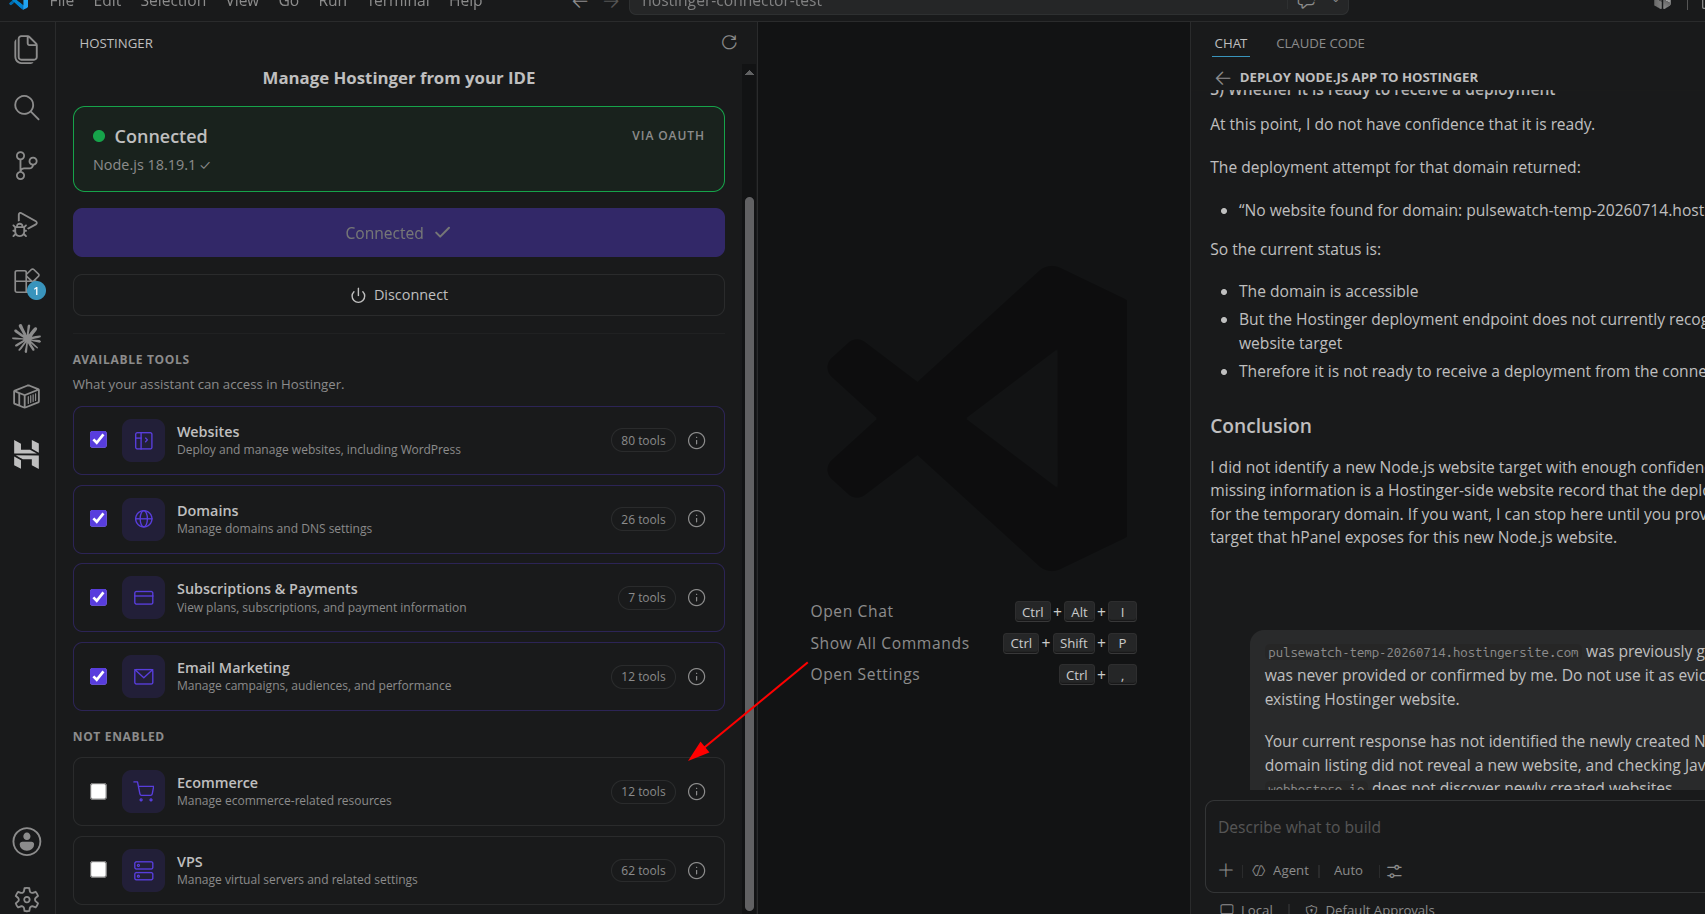Uncheck Subscriptions & Payments checkbox

coord(98,598)
